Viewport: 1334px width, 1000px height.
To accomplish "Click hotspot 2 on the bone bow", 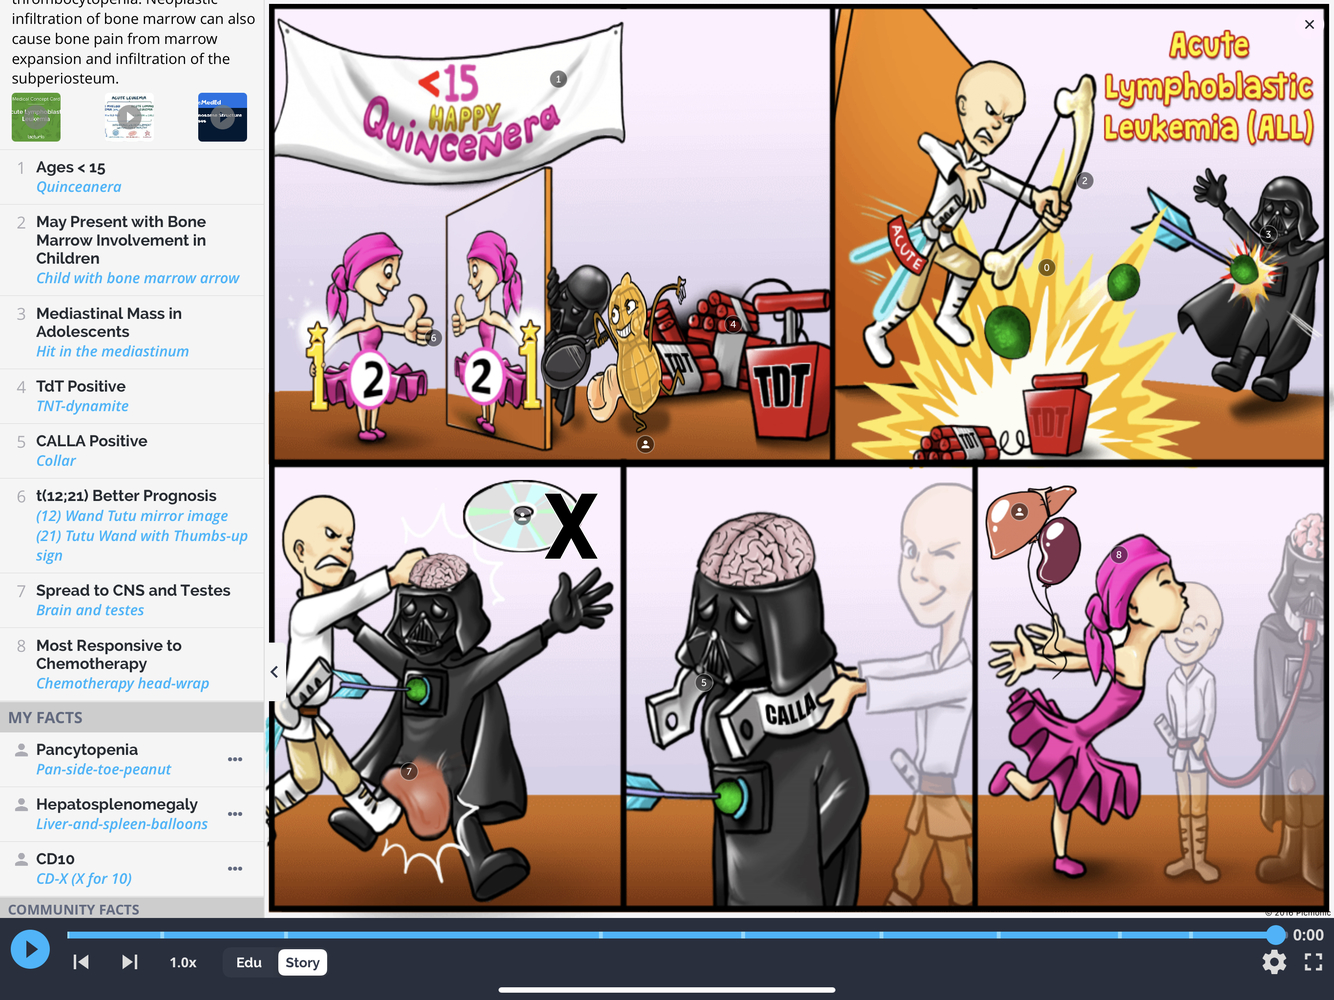I will click(1084, 181).
